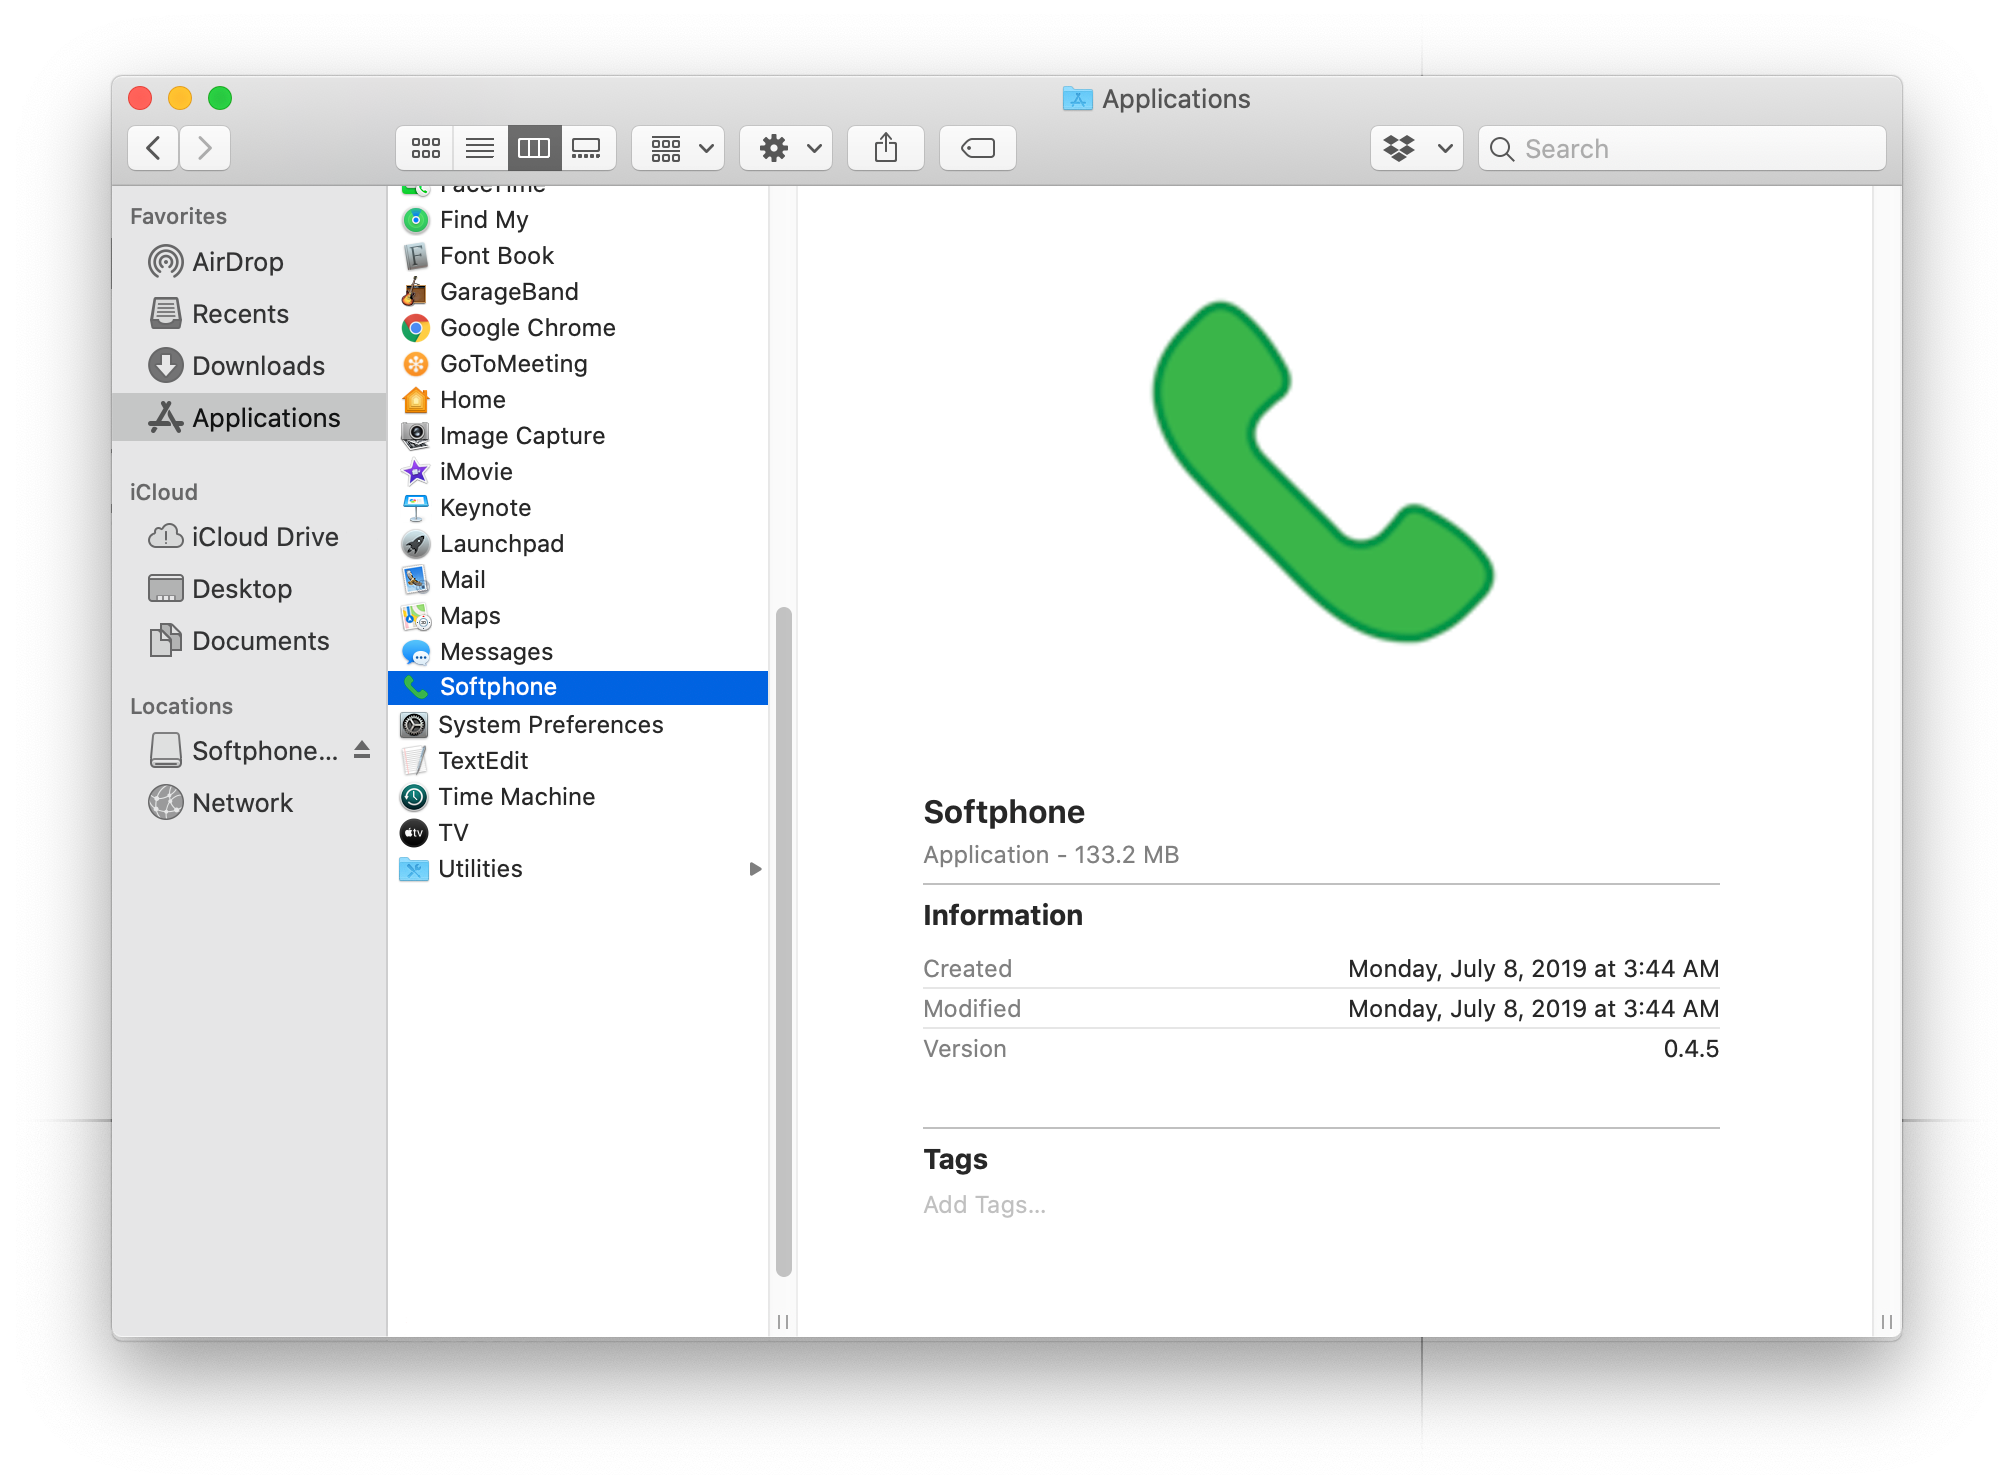Image resolution: width=2015 pixels, height=1484 pixels.
Task: Click the Launchpad application icon
Action: 414,543
